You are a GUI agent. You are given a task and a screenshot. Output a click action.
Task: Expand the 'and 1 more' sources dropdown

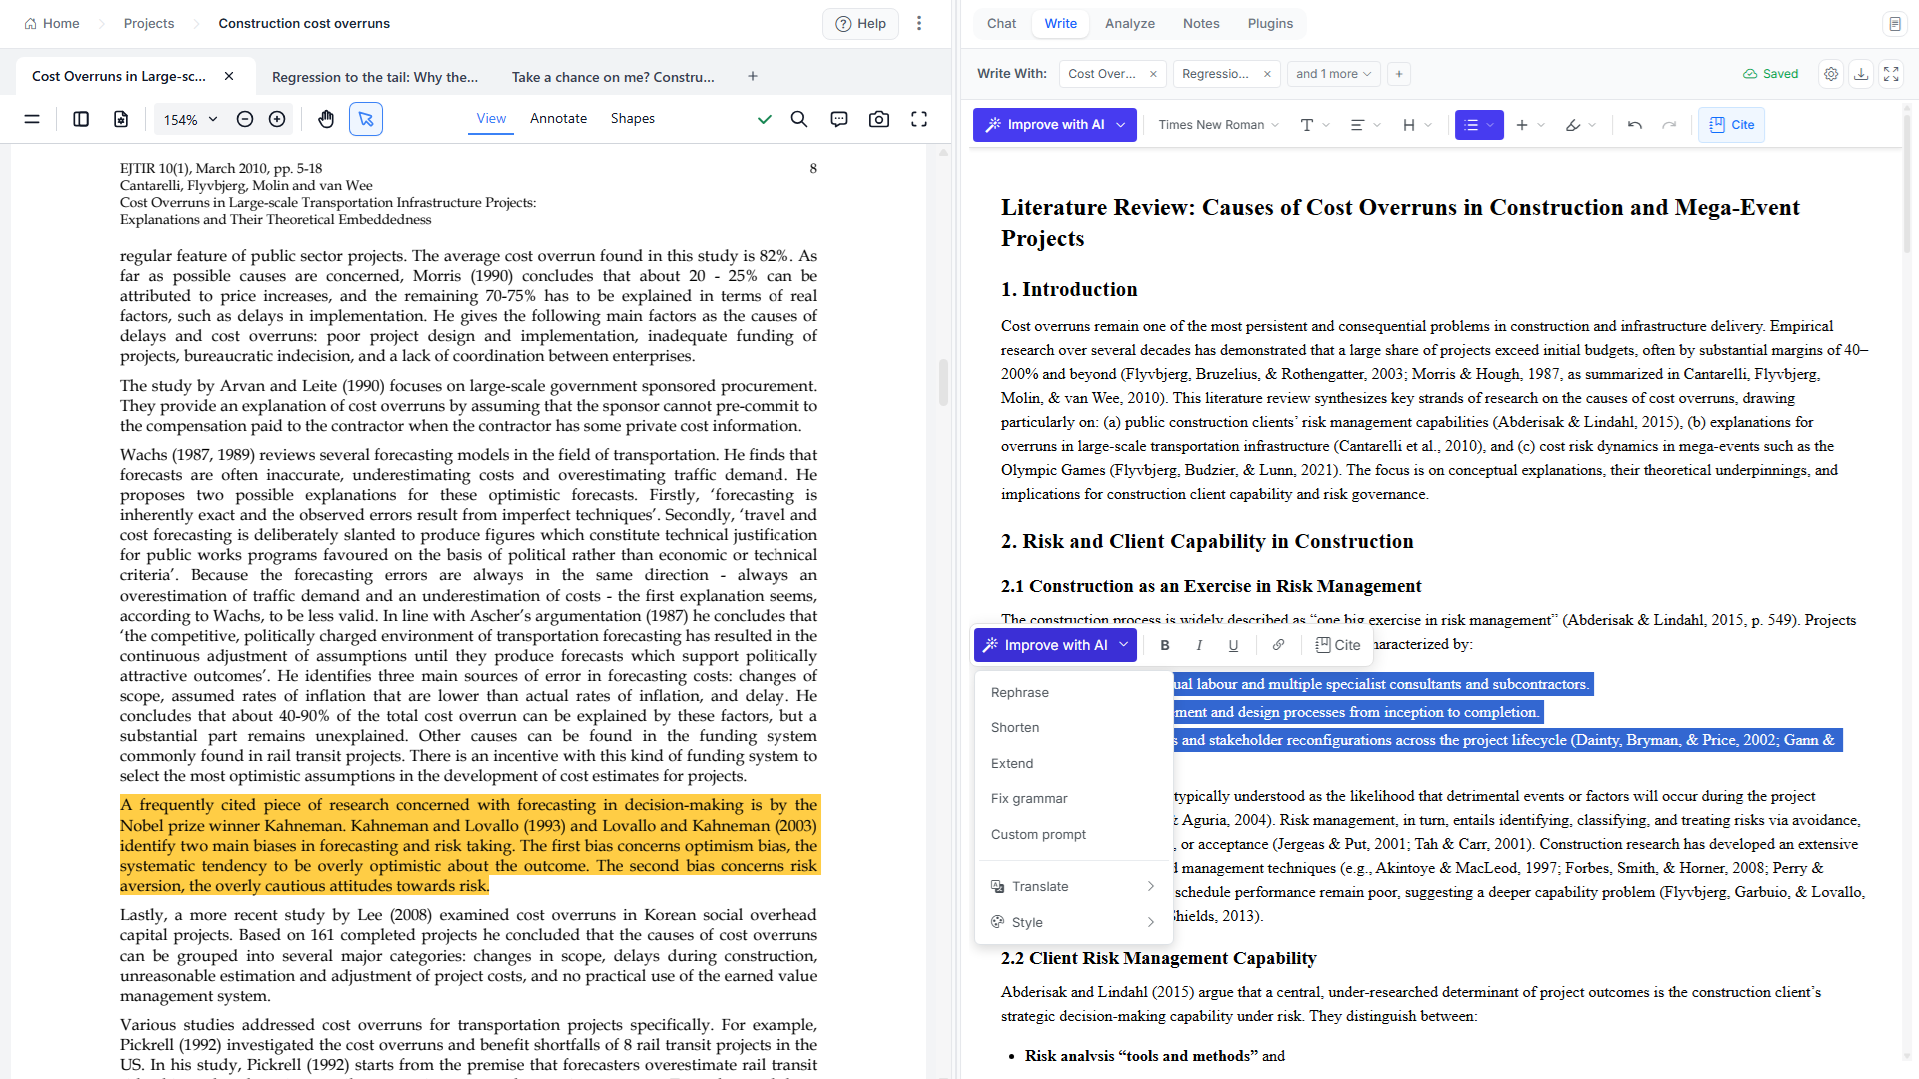(x=1333, y=74)
